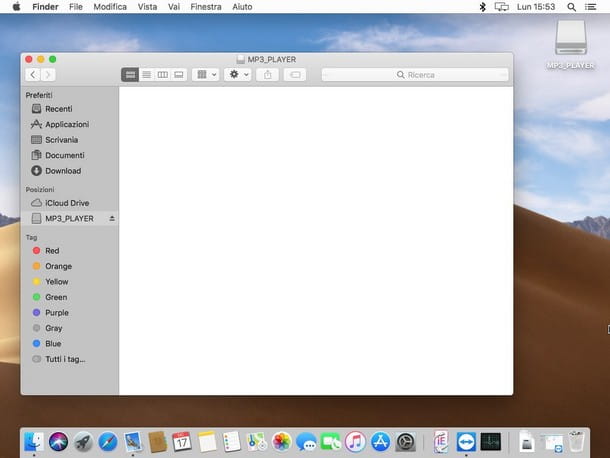Open the group-by arrangement dropdown
This screenshot has height=458, width=610.
(206, 75)
